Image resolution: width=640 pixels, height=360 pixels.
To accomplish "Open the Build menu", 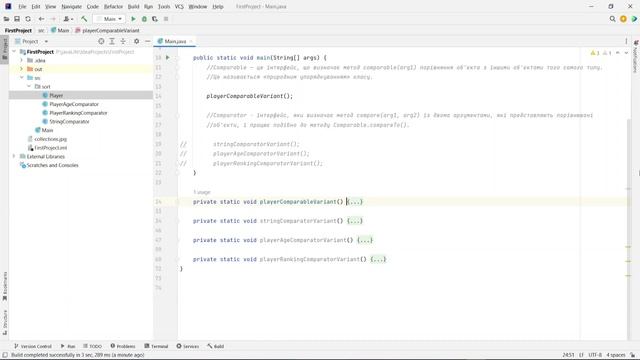I will [x=133, y=7].
